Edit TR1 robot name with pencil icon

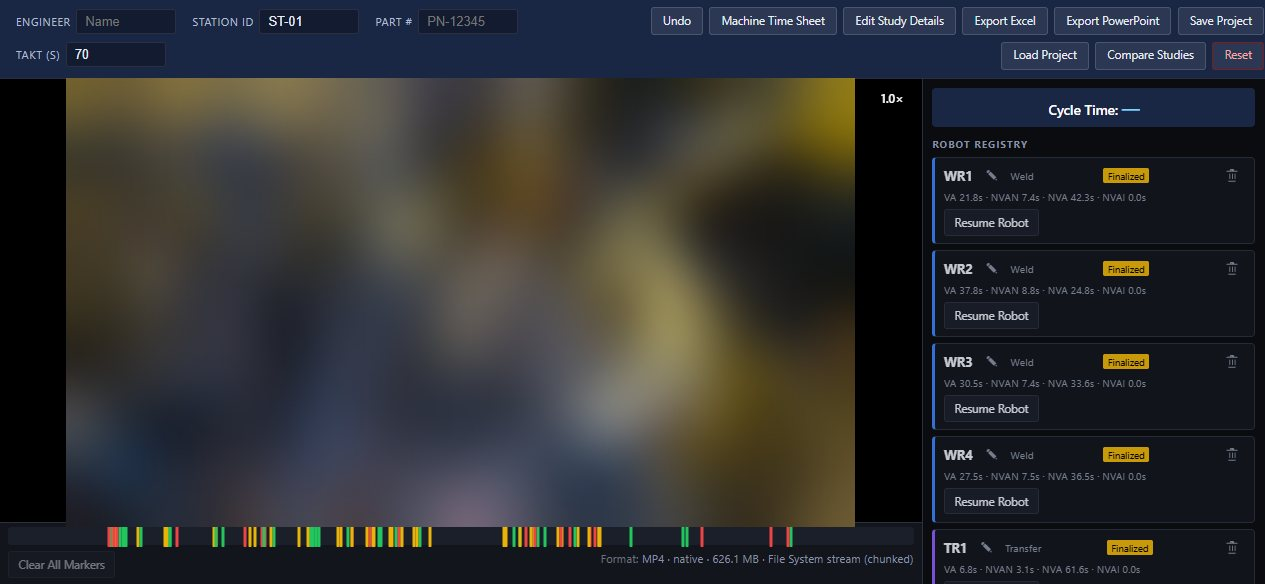tap(986, 548)
